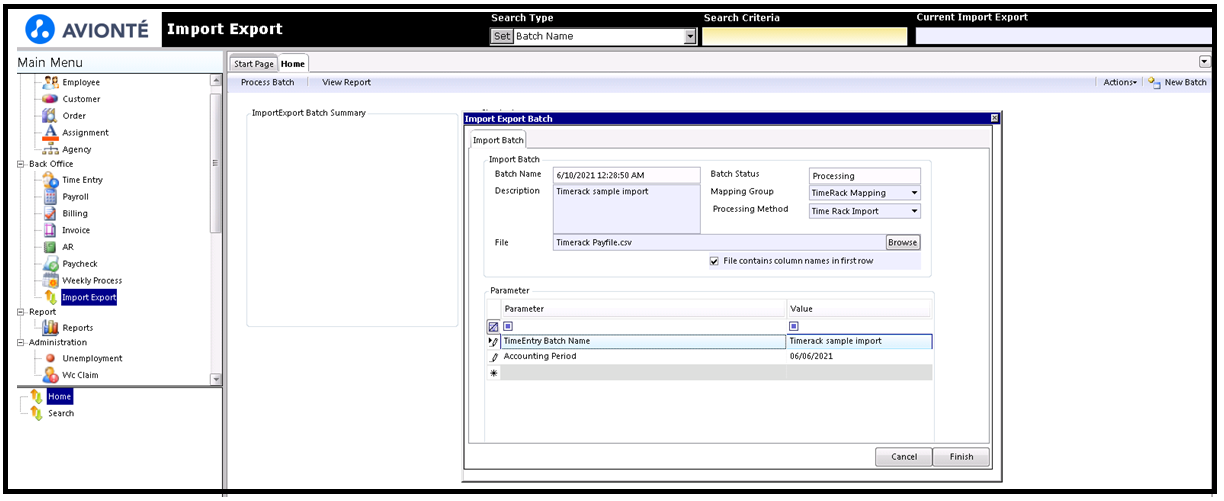This screenshot has width=1224, height=501.
Task: Click the Customer icon in Main Menu
Action: coord(50,99)
